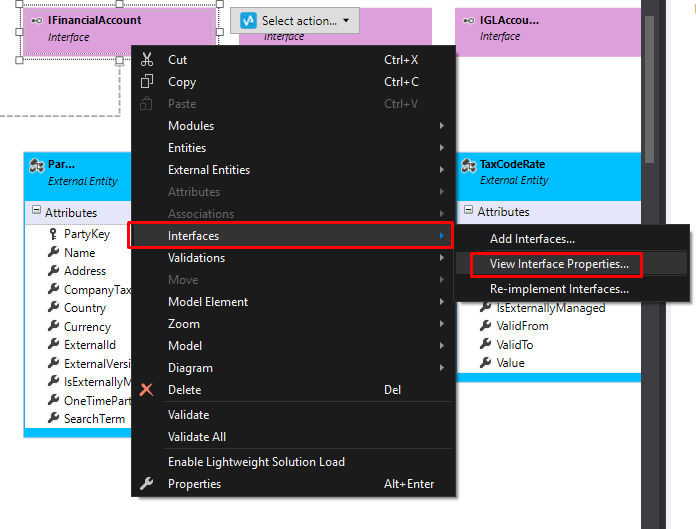Open the Interfaces submenu

tap(293, 236)
